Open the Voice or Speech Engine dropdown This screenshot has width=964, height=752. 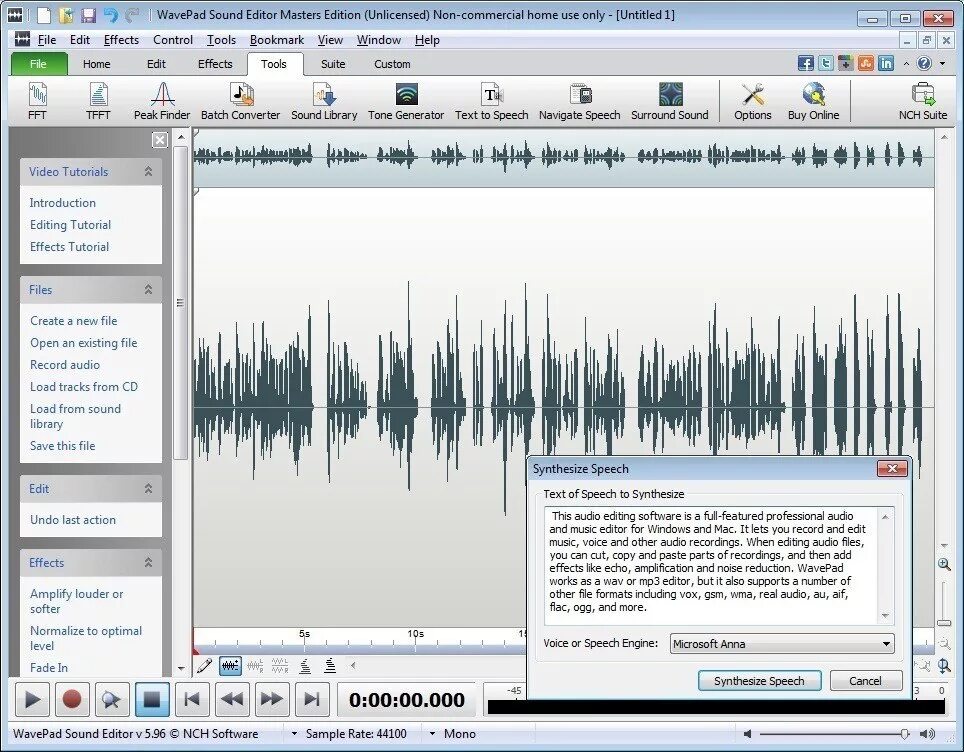(x=781, y=644)
